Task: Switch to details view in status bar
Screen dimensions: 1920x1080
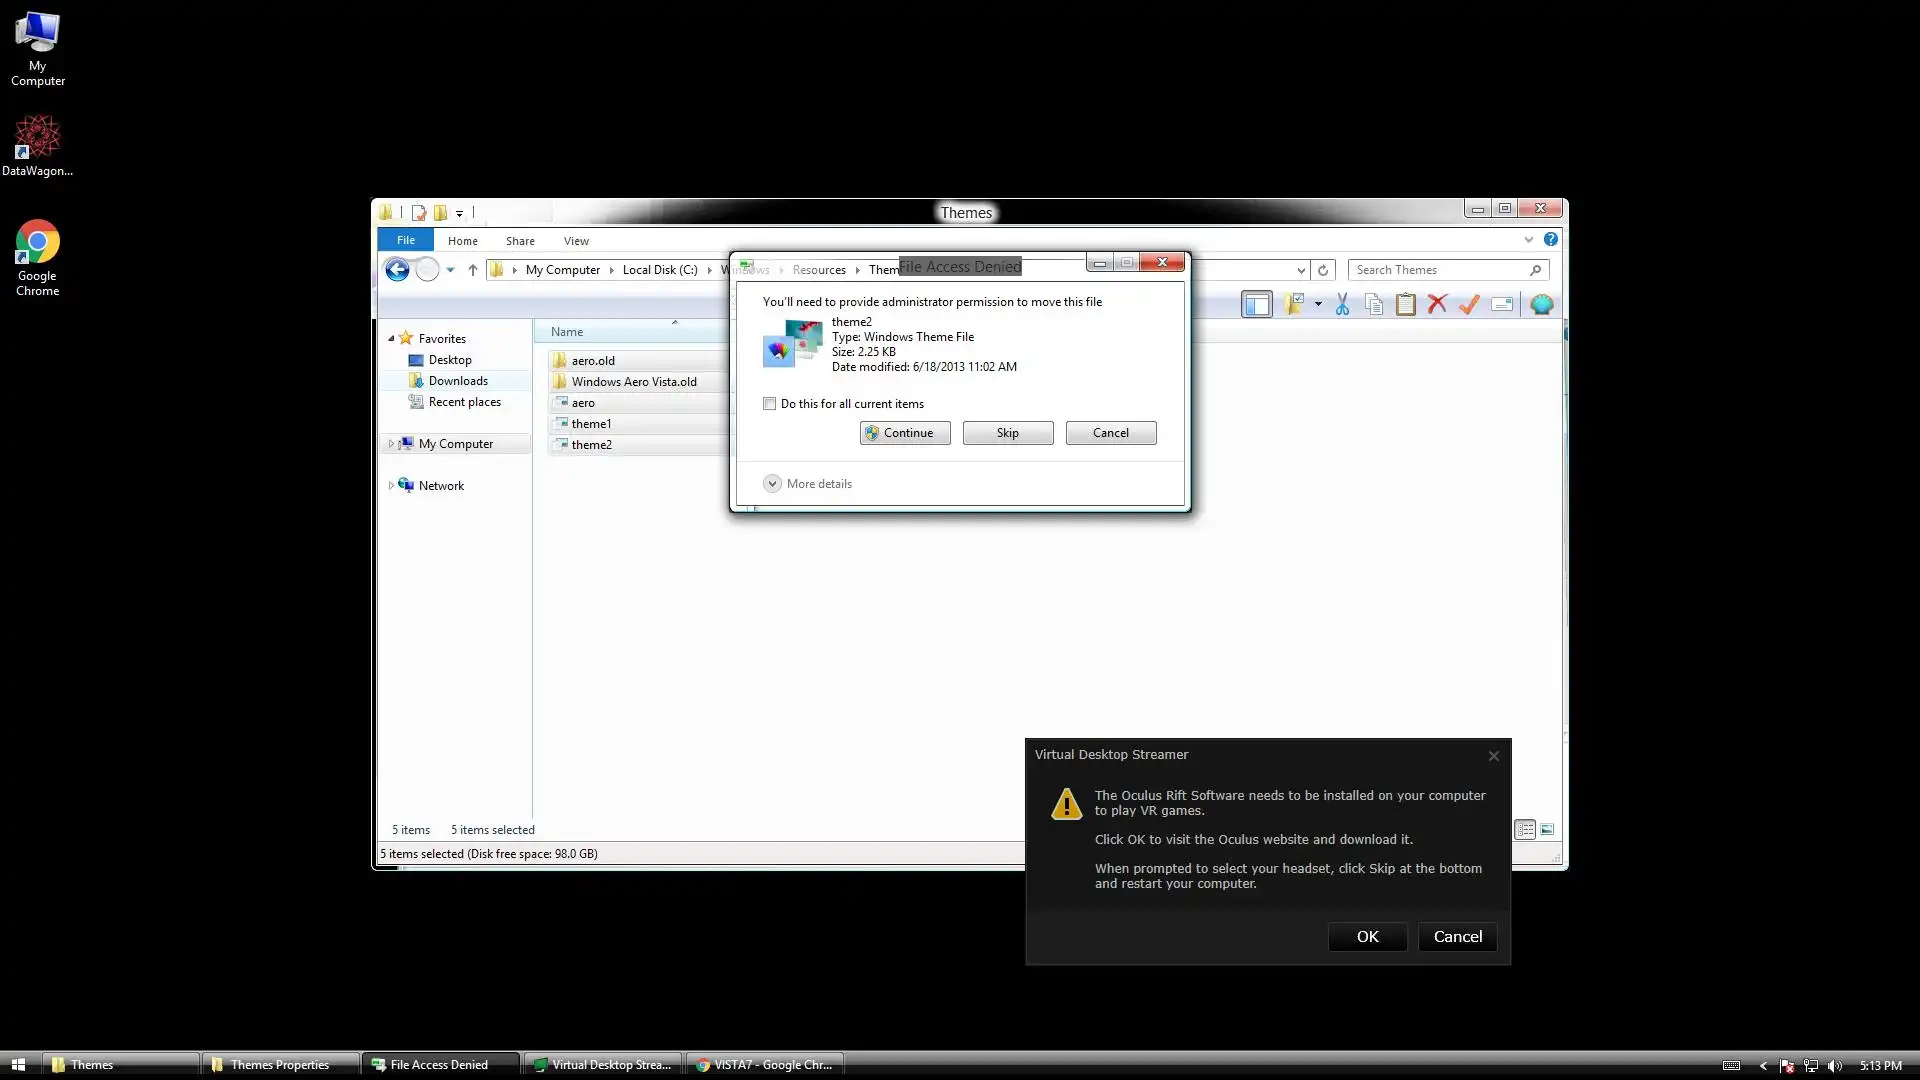Action: (1524, 830)
